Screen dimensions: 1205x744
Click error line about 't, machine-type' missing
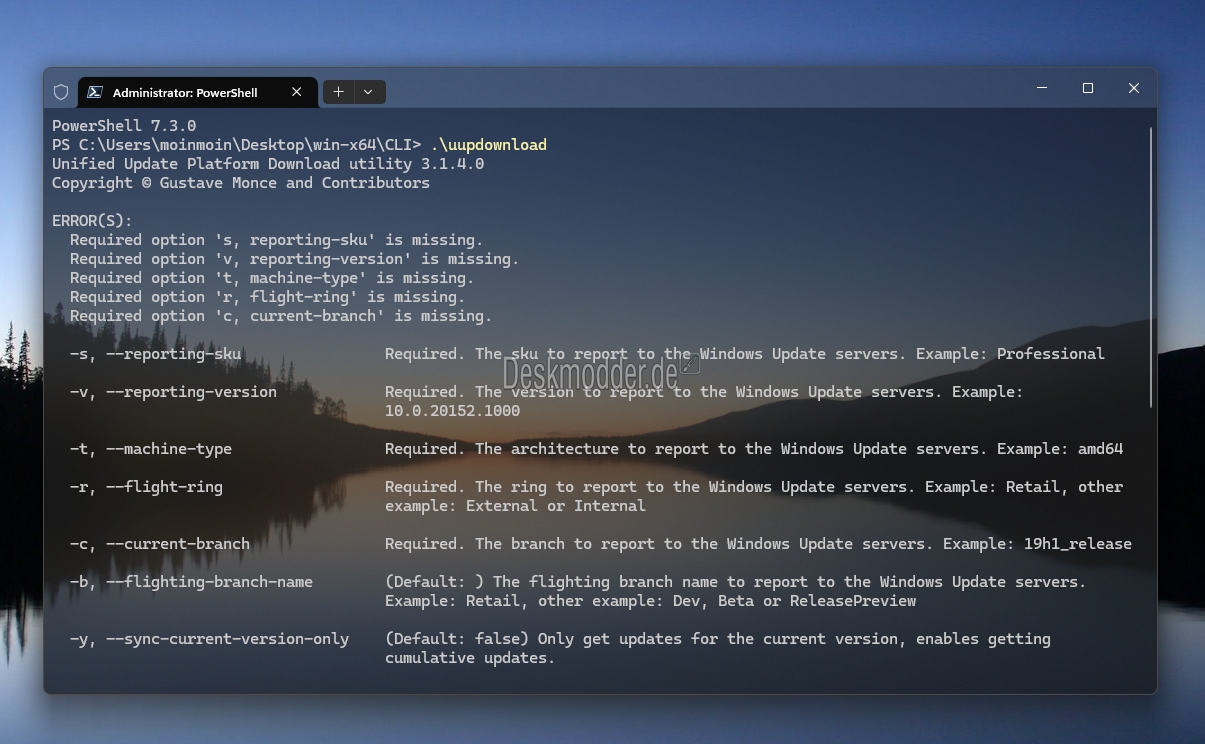tap(272, 278)
